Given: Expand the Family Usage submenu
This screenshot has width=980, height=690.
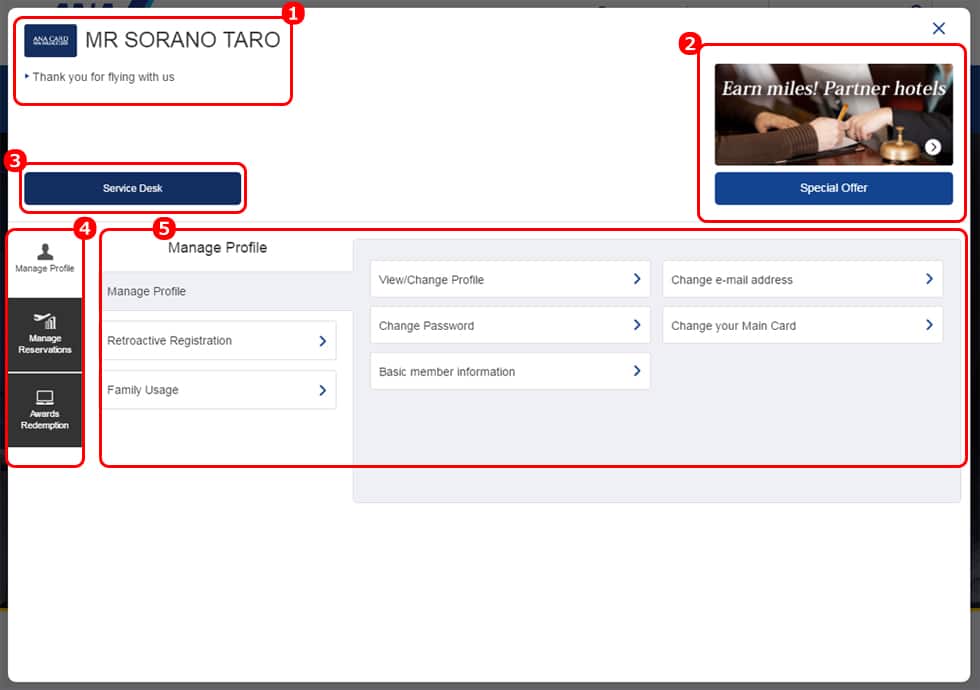Looking at the screenshot, I should [x=220, y=390].
